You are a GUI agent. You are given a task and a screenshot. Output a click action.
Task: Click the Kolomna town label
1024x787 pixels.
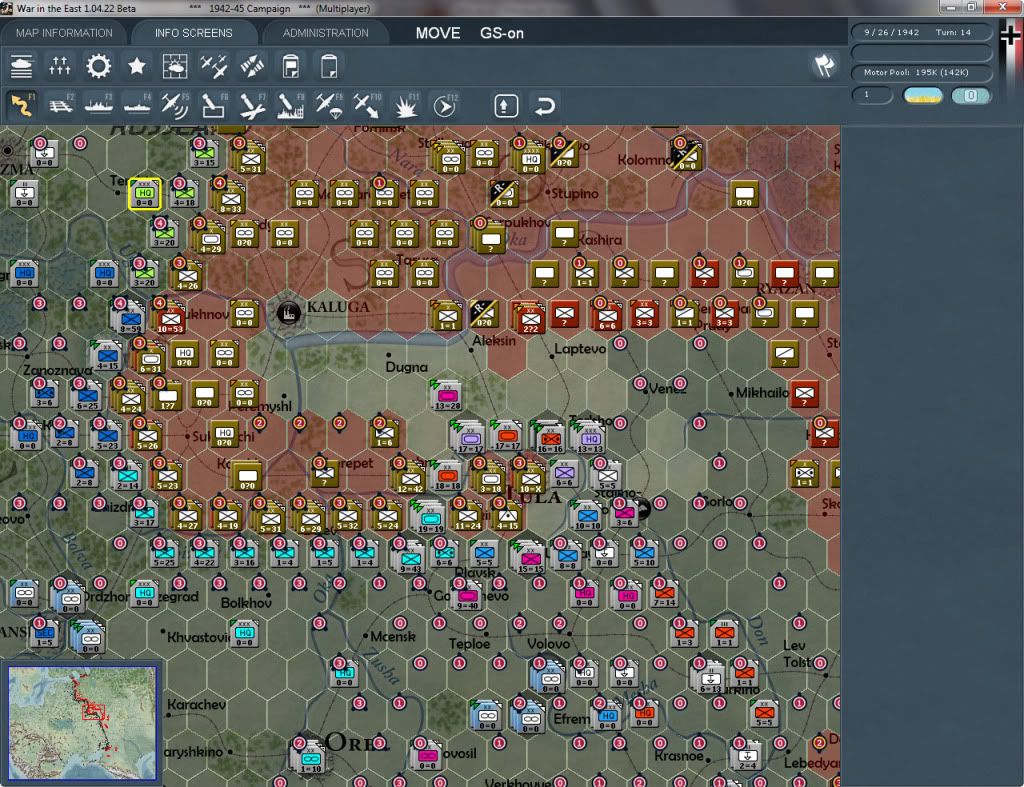[645, 160]
